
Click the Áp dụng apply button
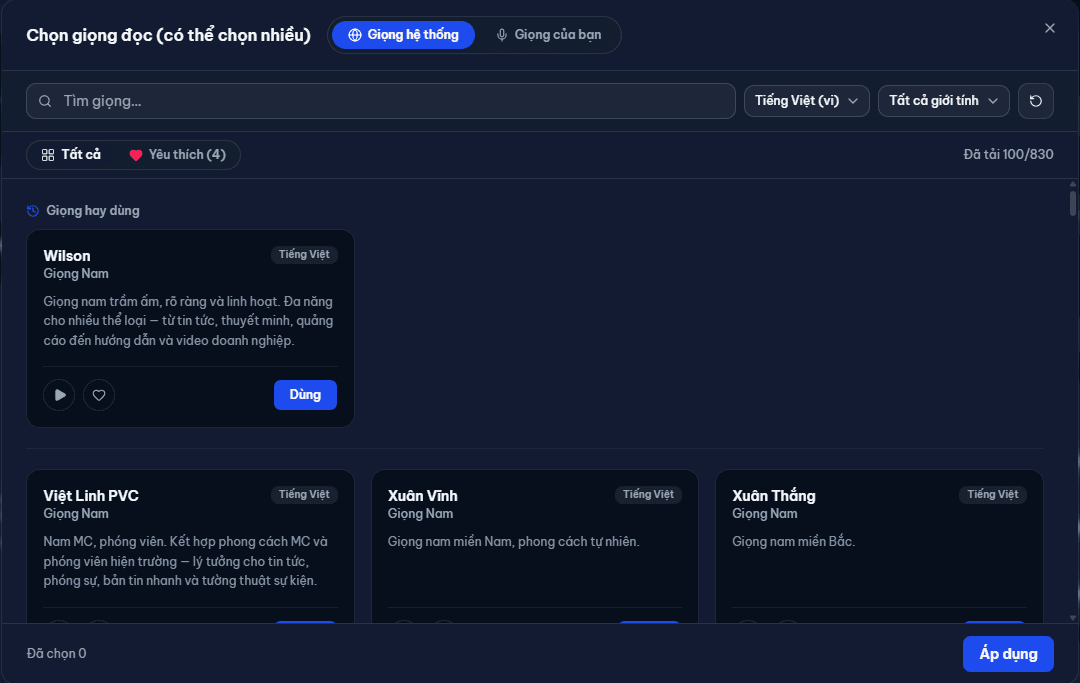pyautogui.click(x=1008, y=654)
